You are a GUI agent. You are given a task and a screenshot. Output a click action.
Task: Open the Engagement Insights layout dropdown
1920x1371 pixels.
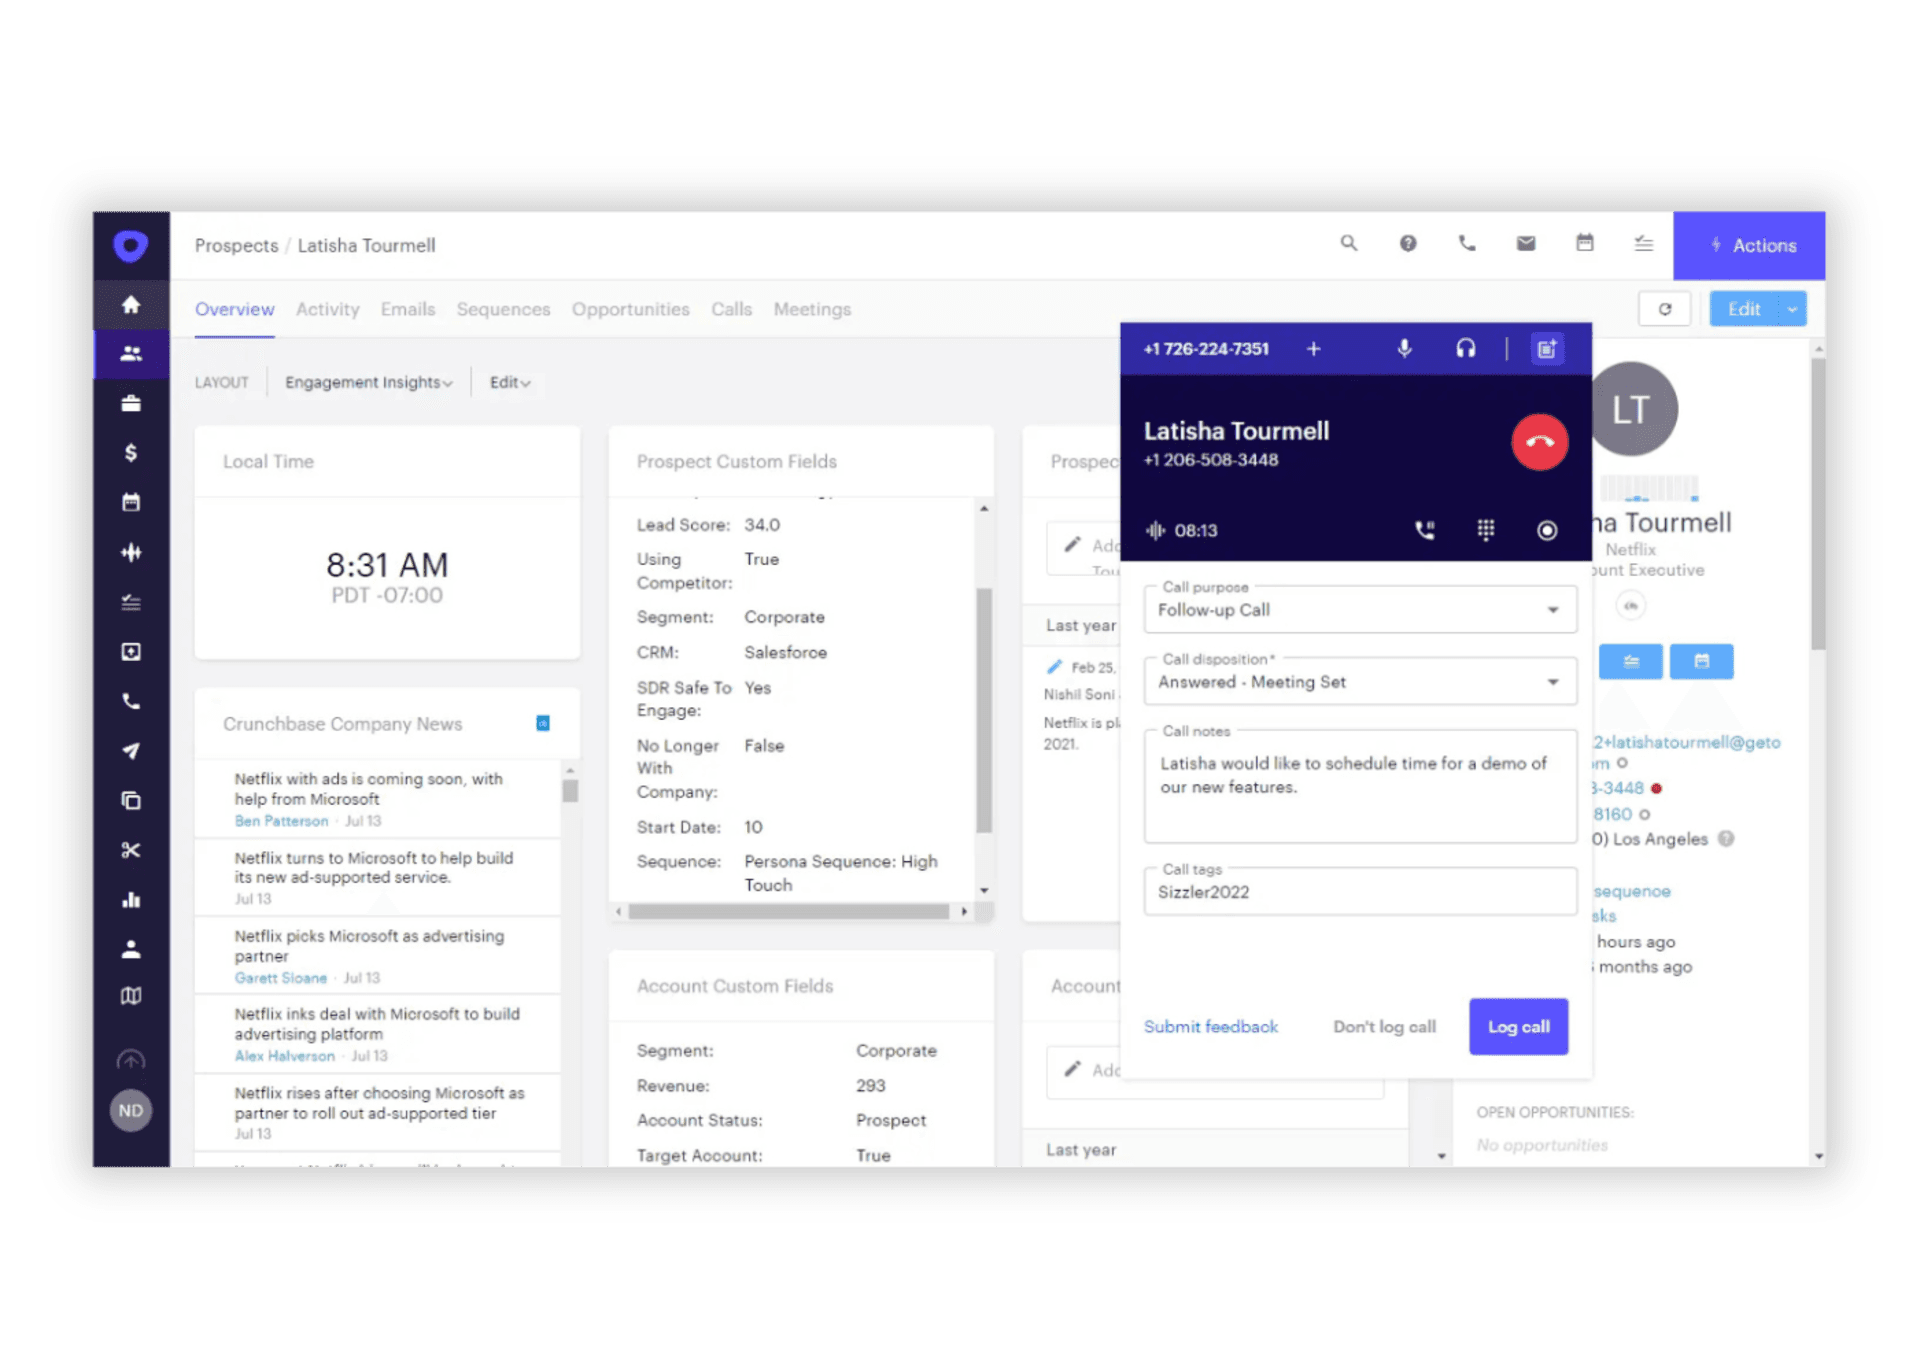coord(368,382)
